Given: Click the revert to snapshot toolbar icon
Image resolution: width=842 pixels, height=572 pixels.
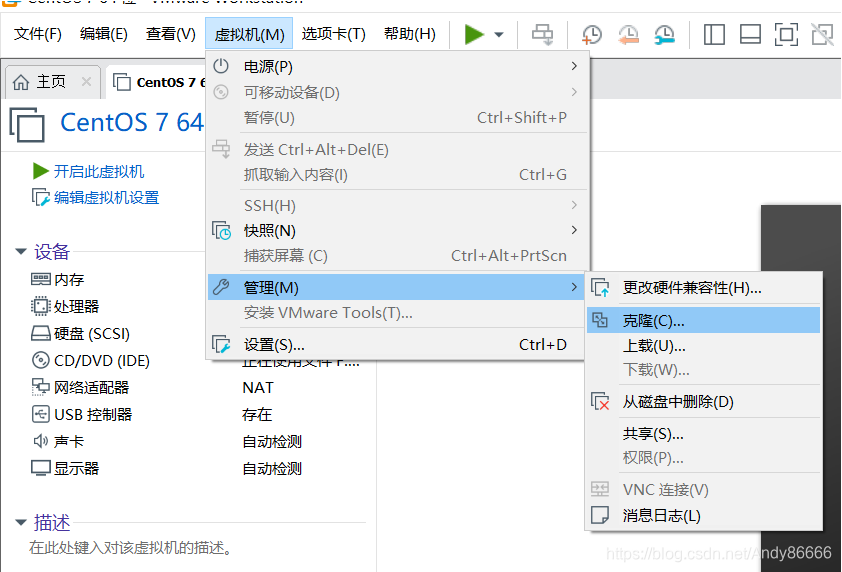Looking at the screenshot, I should point(628,35).
